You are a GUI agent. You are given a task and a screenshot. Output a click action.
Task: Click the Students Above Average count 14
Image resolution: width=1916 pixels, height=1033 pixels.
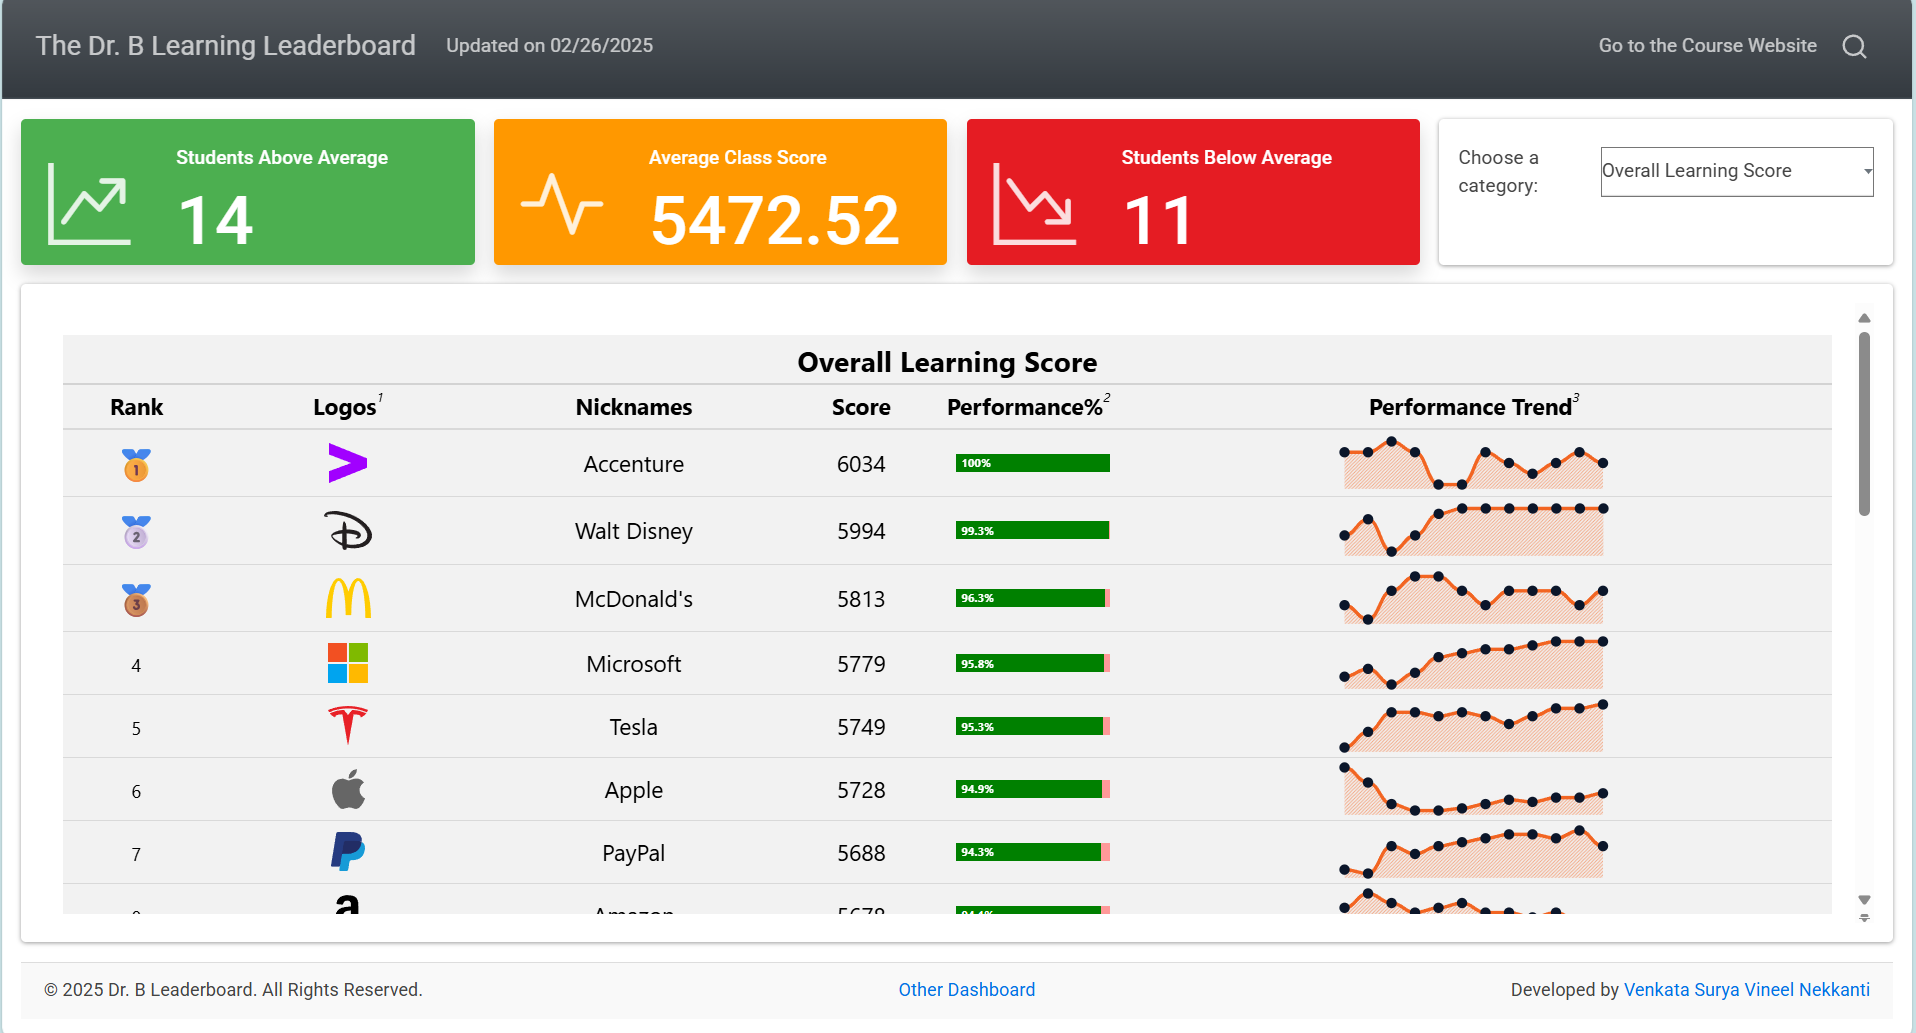216,220
